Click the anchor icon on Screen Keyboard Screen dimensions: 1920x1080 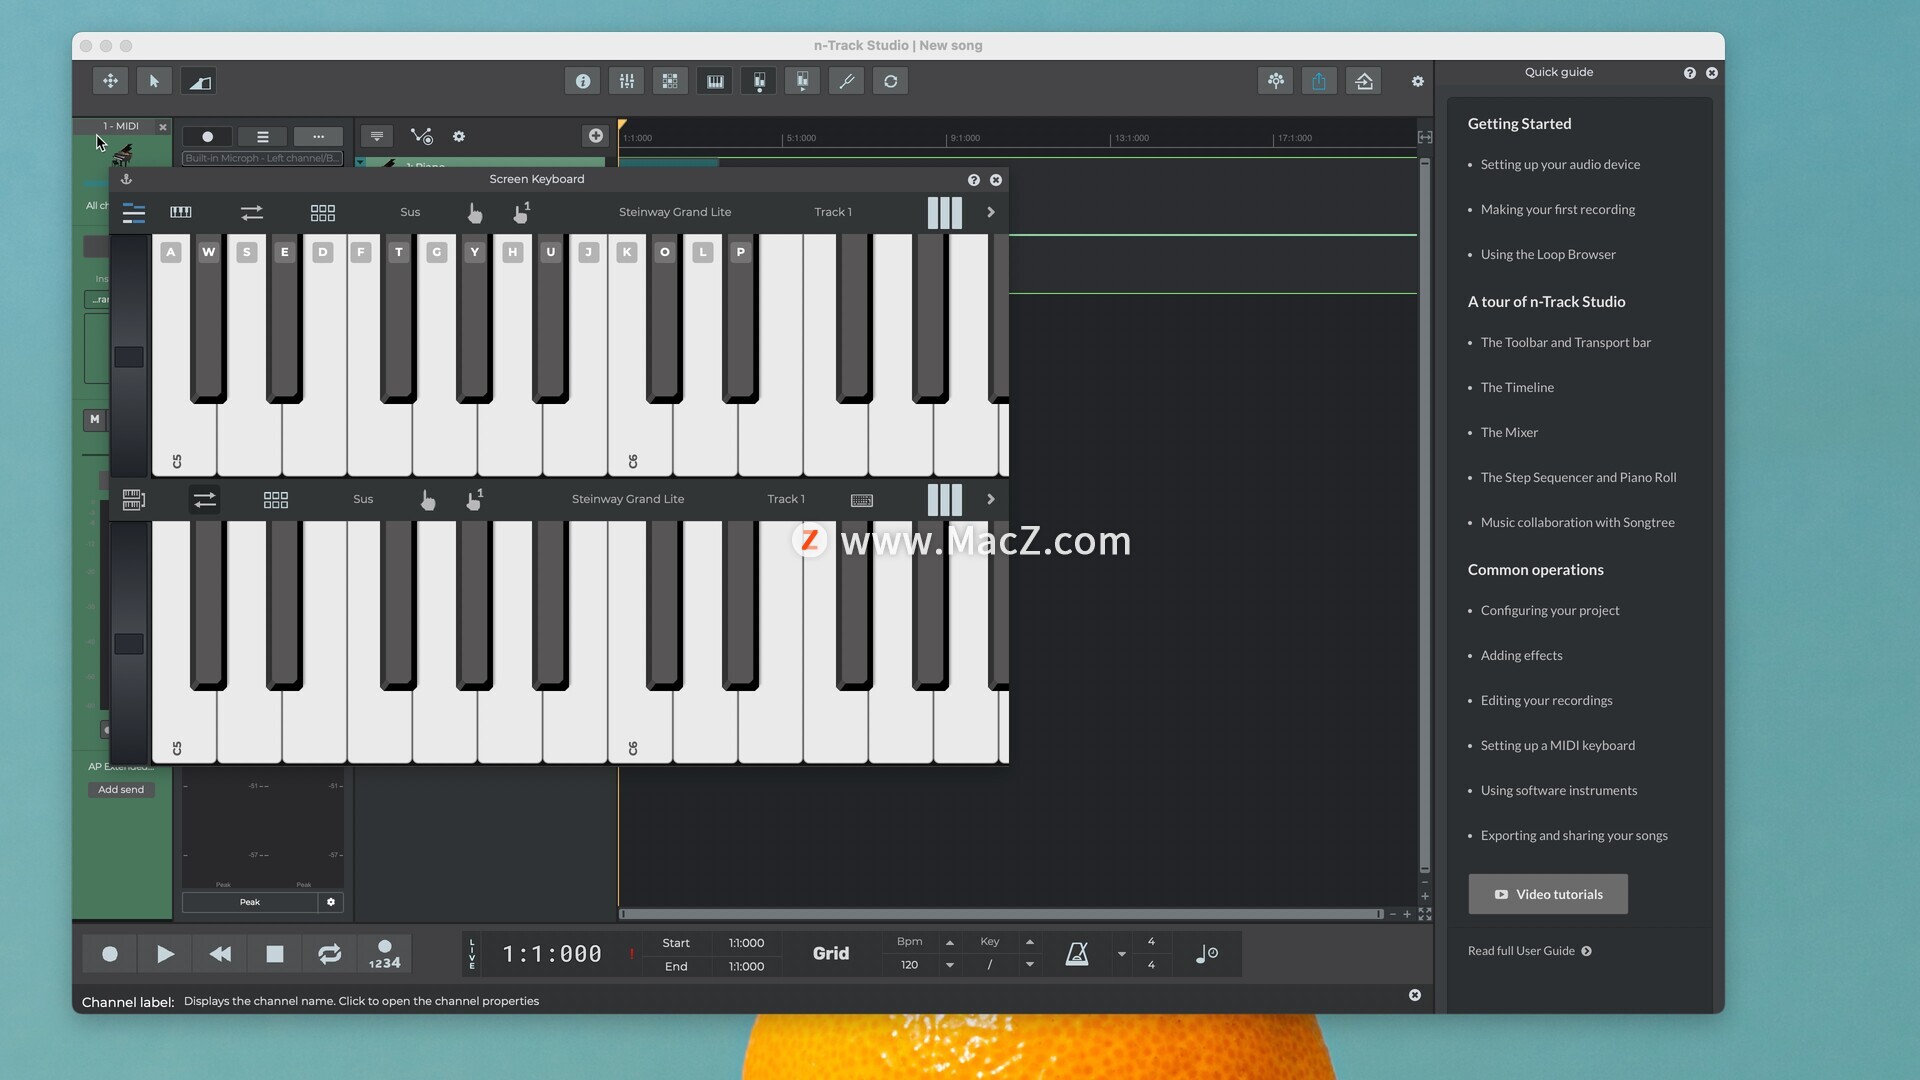(x=126, y=179)
